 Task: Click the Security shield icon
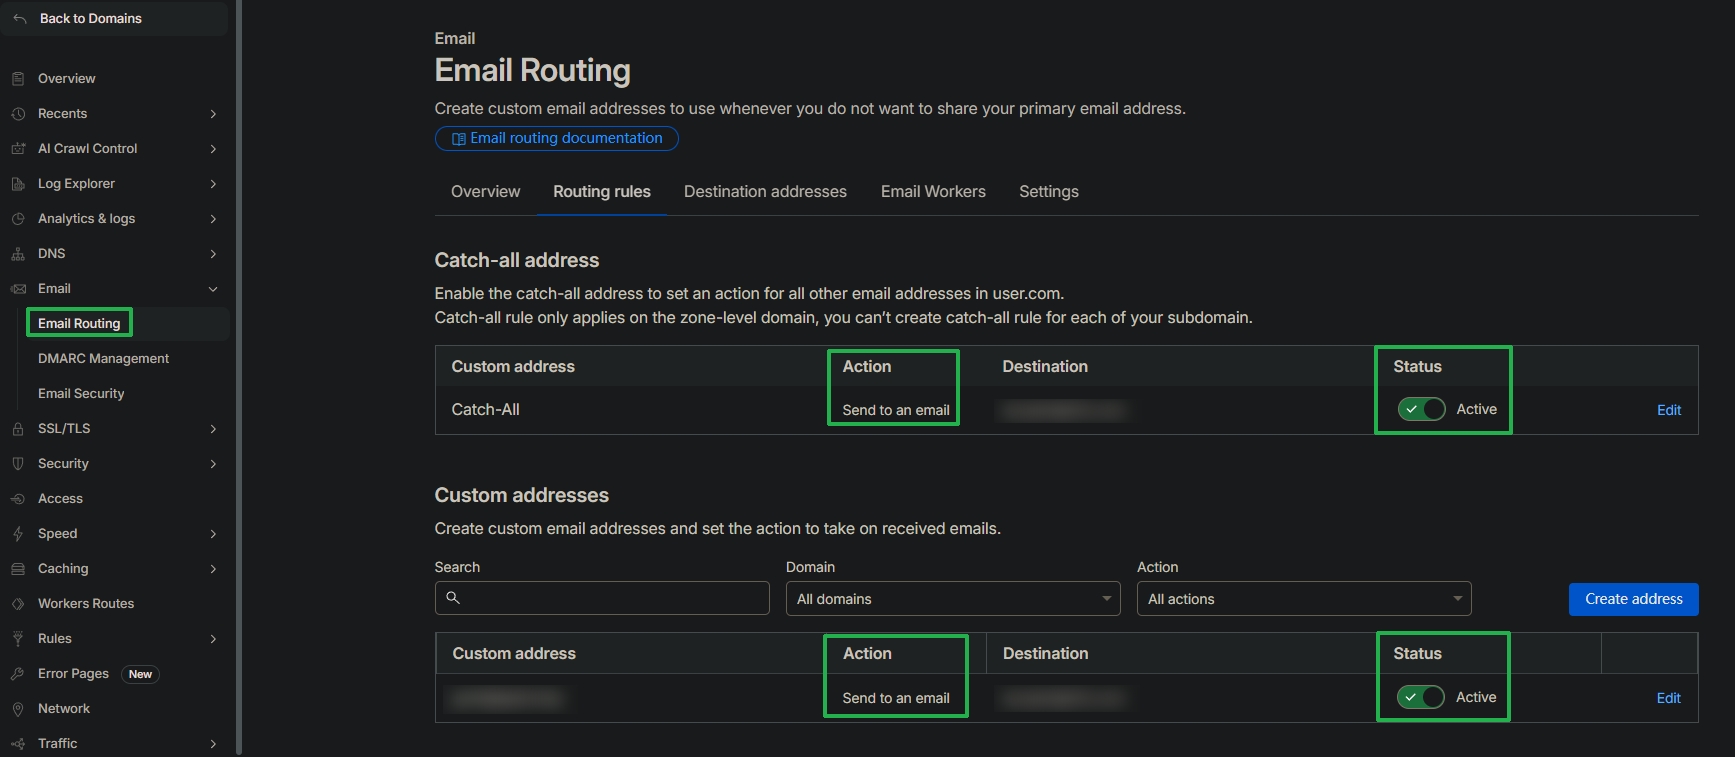(18, 464)
